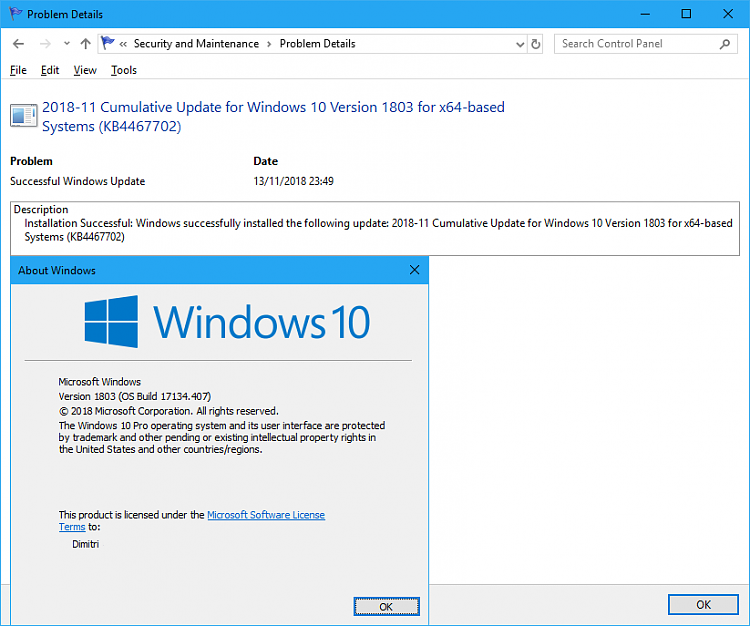Screen dimensions: 750x626
Task: Go back using the back arrow
Action: click(18, 44)
